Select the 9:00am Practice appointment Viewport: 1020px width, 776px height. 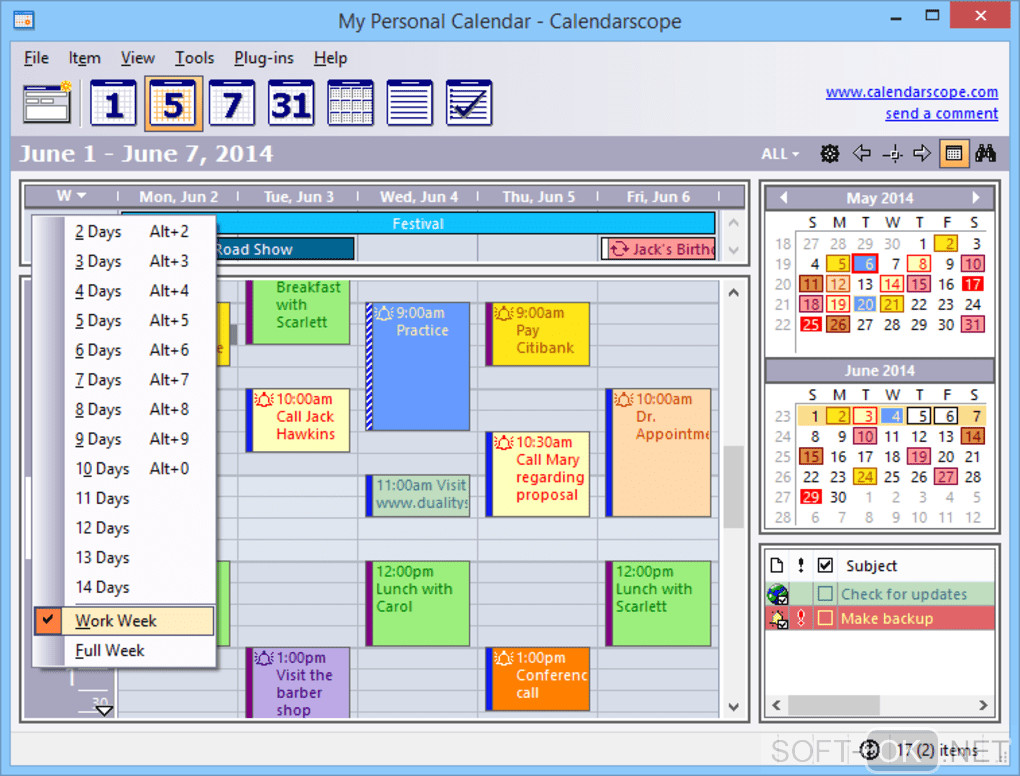click(418, 366)
